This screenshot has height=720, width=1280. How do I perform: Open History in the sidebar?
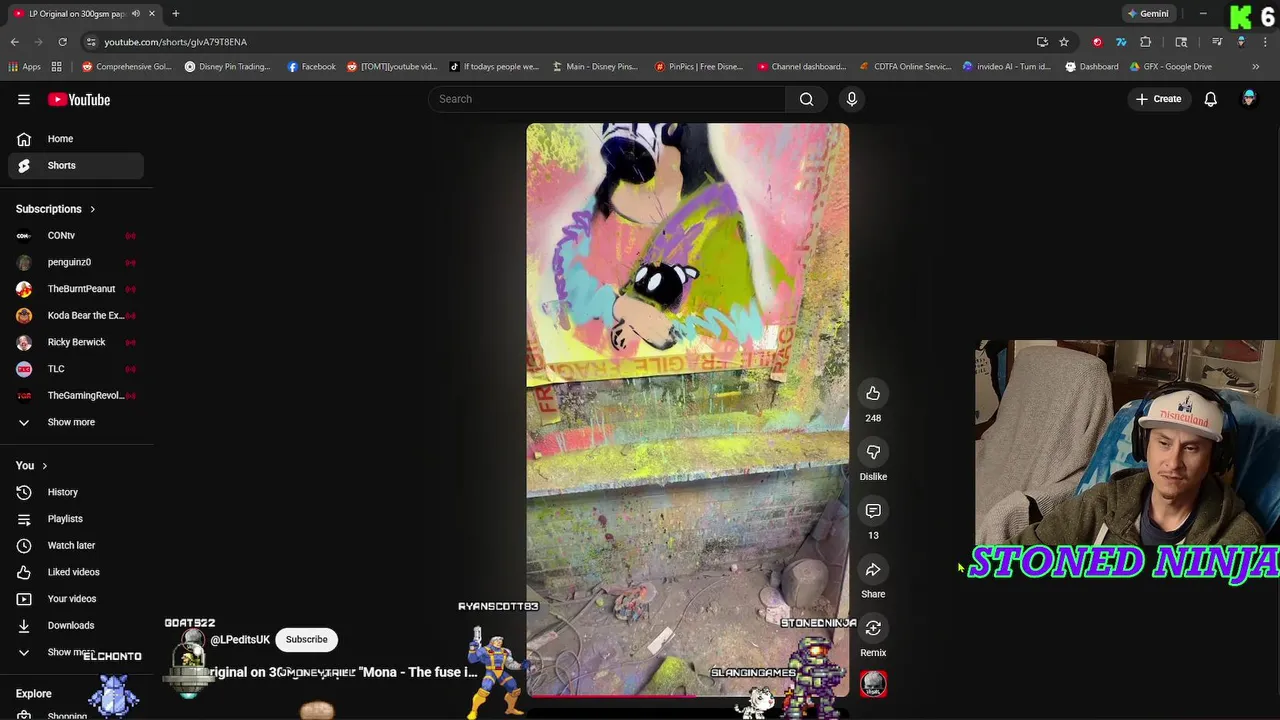pyautogui.click(x=76, y=492)
